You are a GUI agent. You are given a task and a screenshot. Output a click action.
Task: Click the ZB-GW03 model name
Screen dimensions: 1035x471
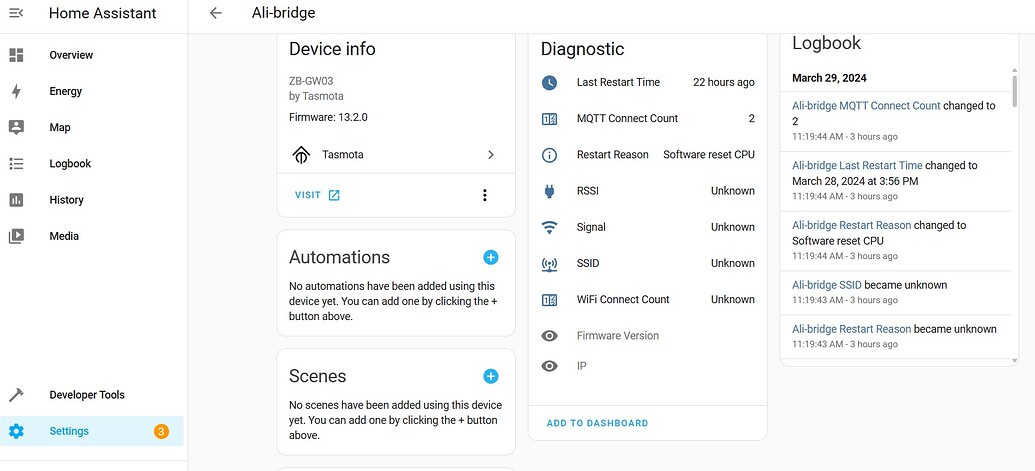[311, 81]
